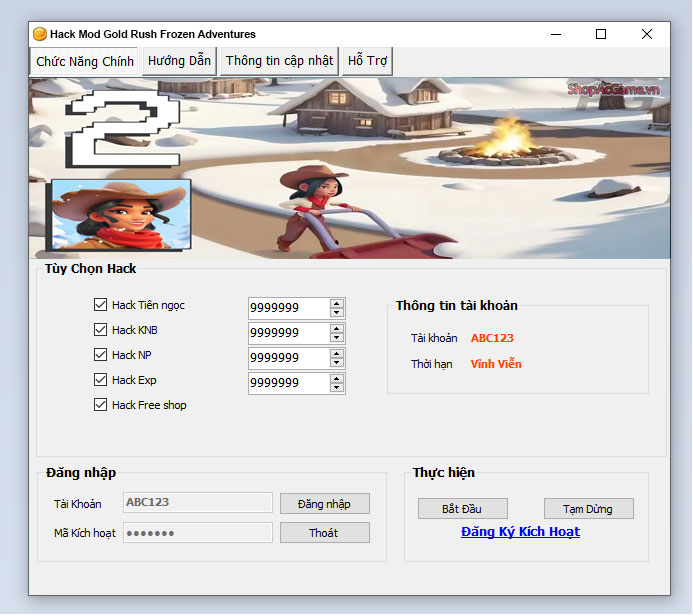Open the Hướng Dẫn tab
This screenshot has width=693, height=616.
[x=179, y=61]
